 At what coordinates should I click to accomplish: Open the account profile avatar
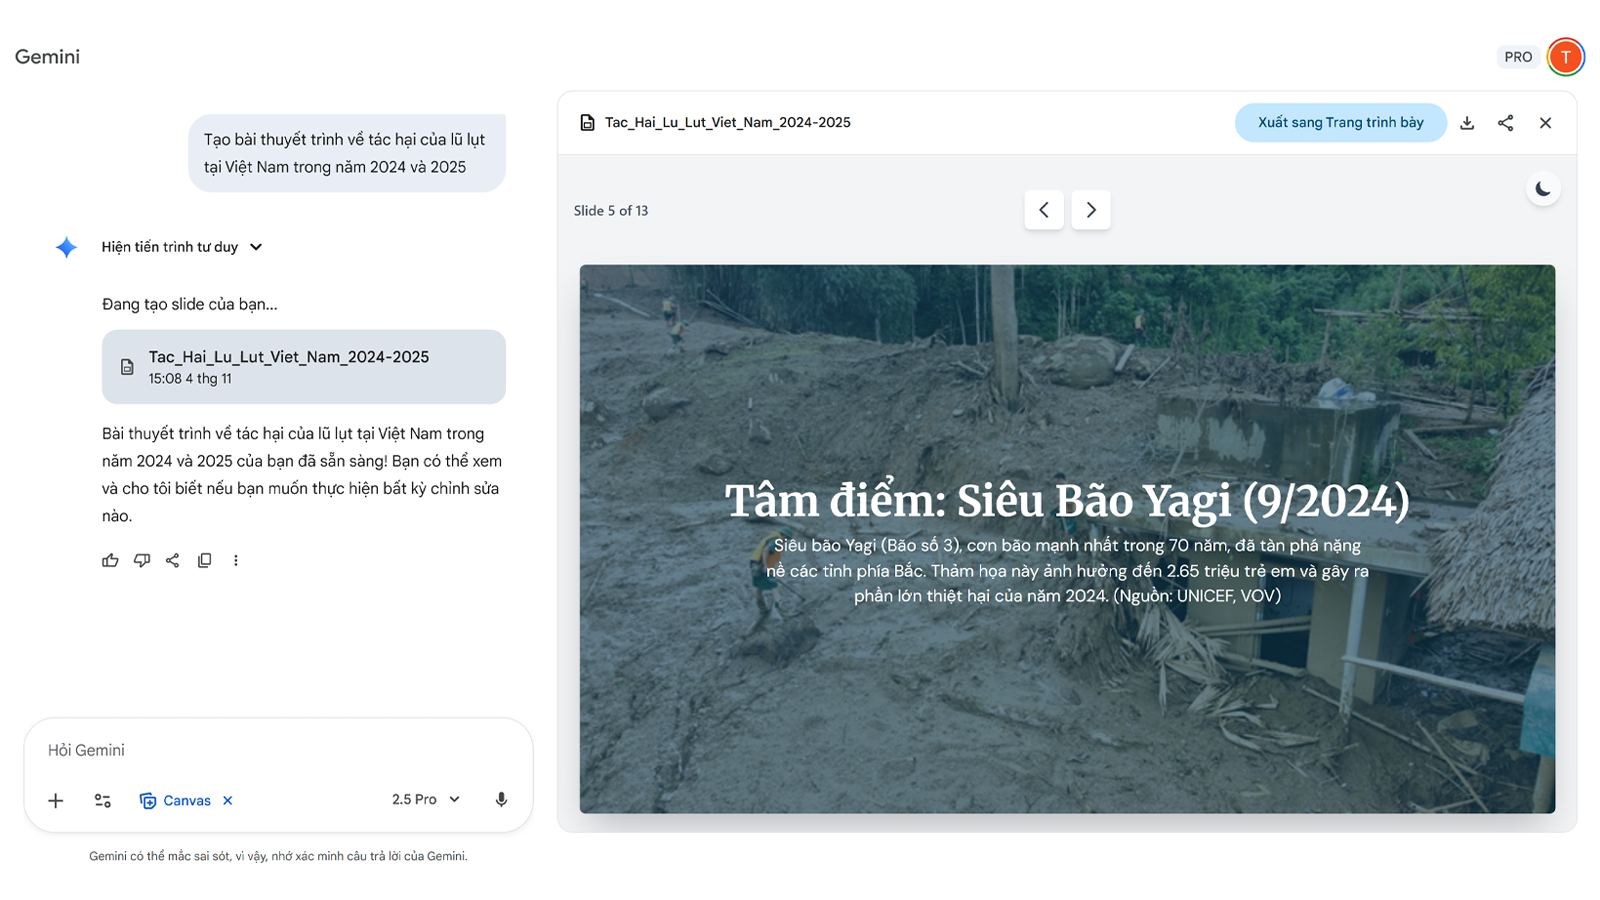click(1565, 57)
